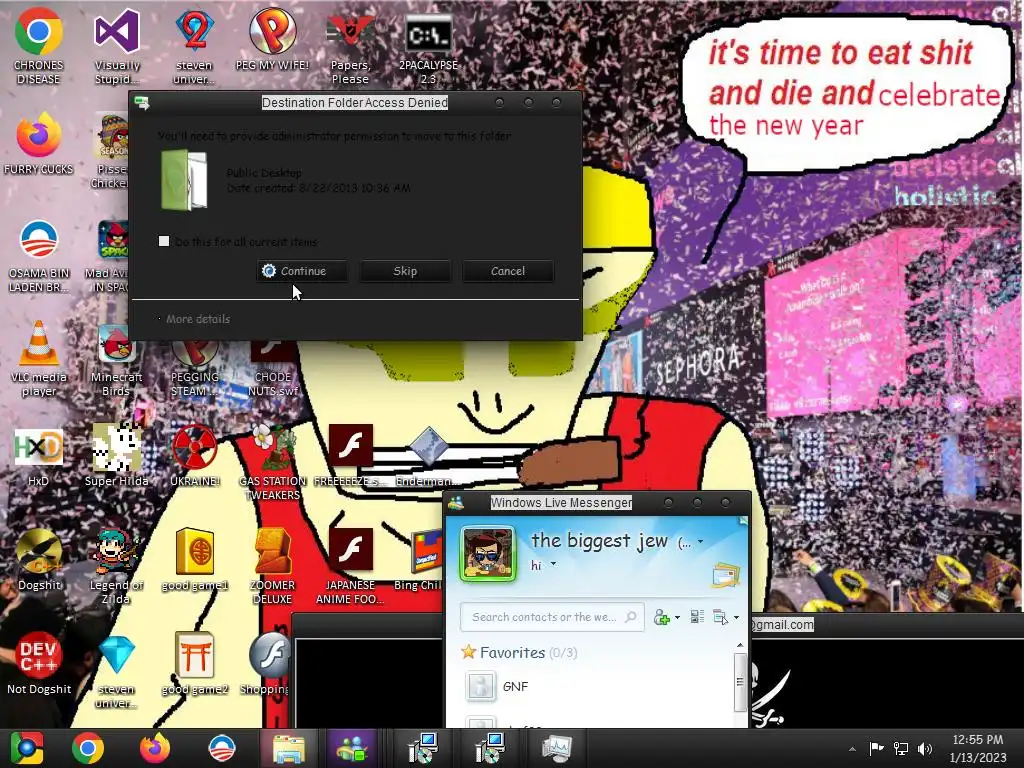Viewport: 1024px width, 768px height.
Task: Select the Chrome desktop shortcut at top-left
Action: click(x=39, y=46)
